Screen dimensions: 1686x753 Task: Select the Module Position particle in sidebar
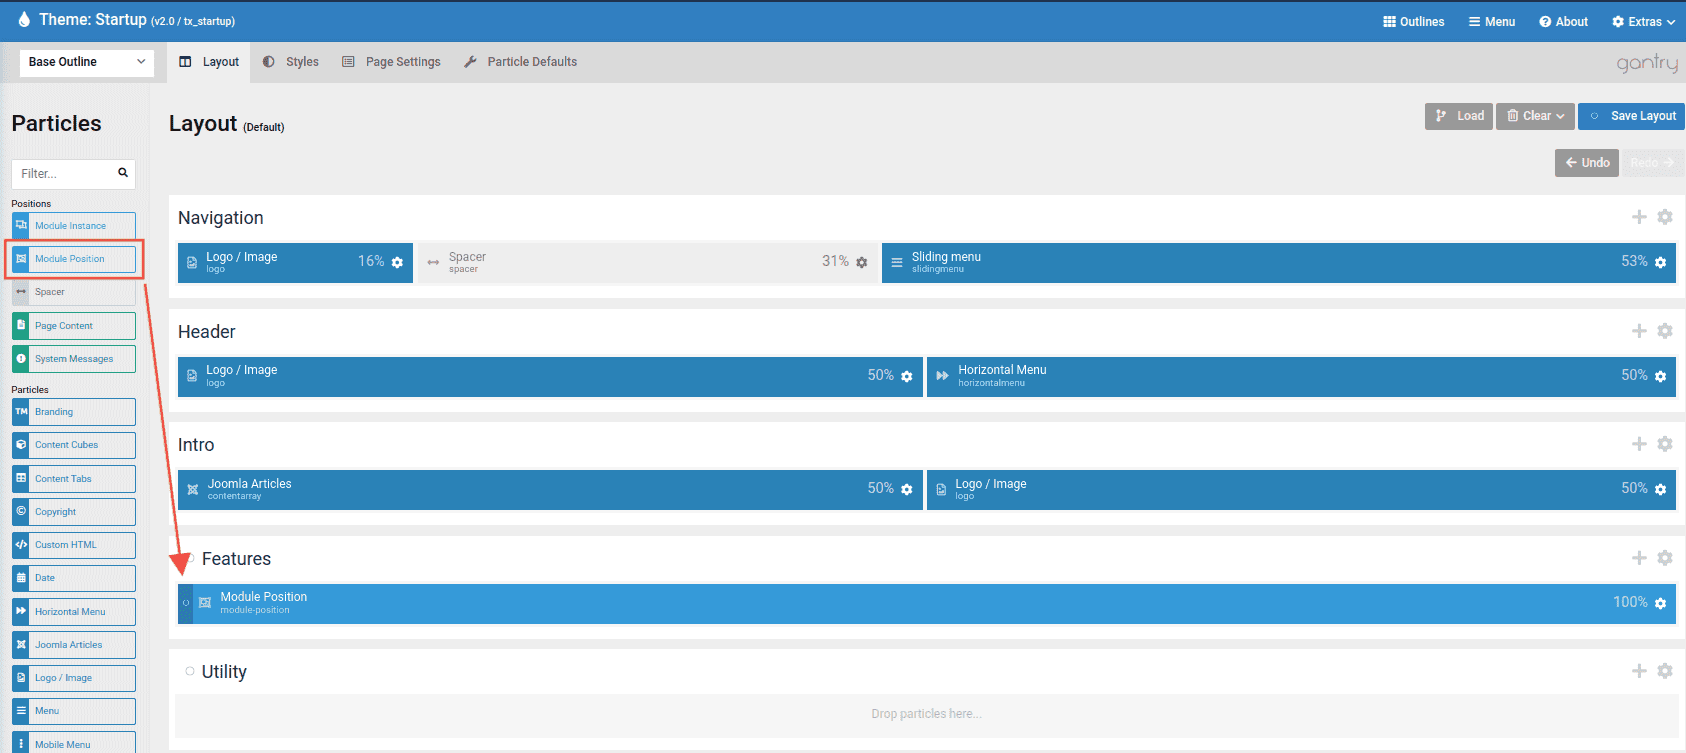74,259
